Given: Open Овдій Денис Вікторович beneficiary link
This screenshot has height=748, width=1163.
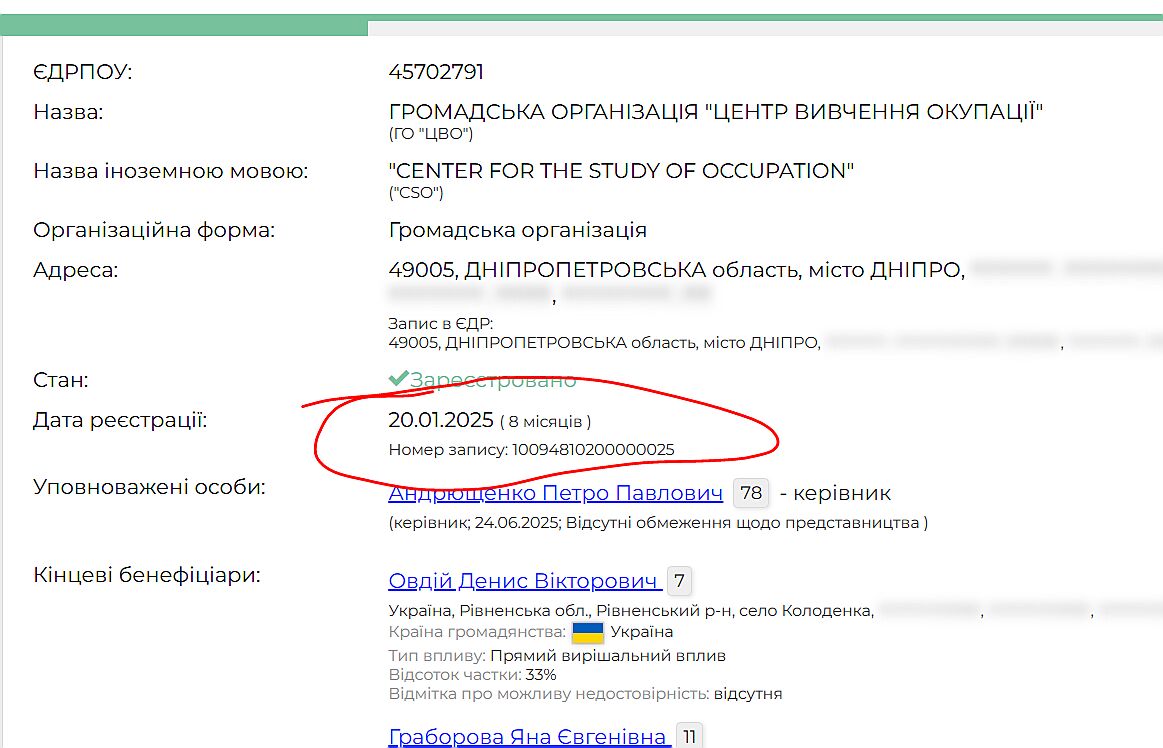Looking at the screenshot, I should [x=523, y=581].
